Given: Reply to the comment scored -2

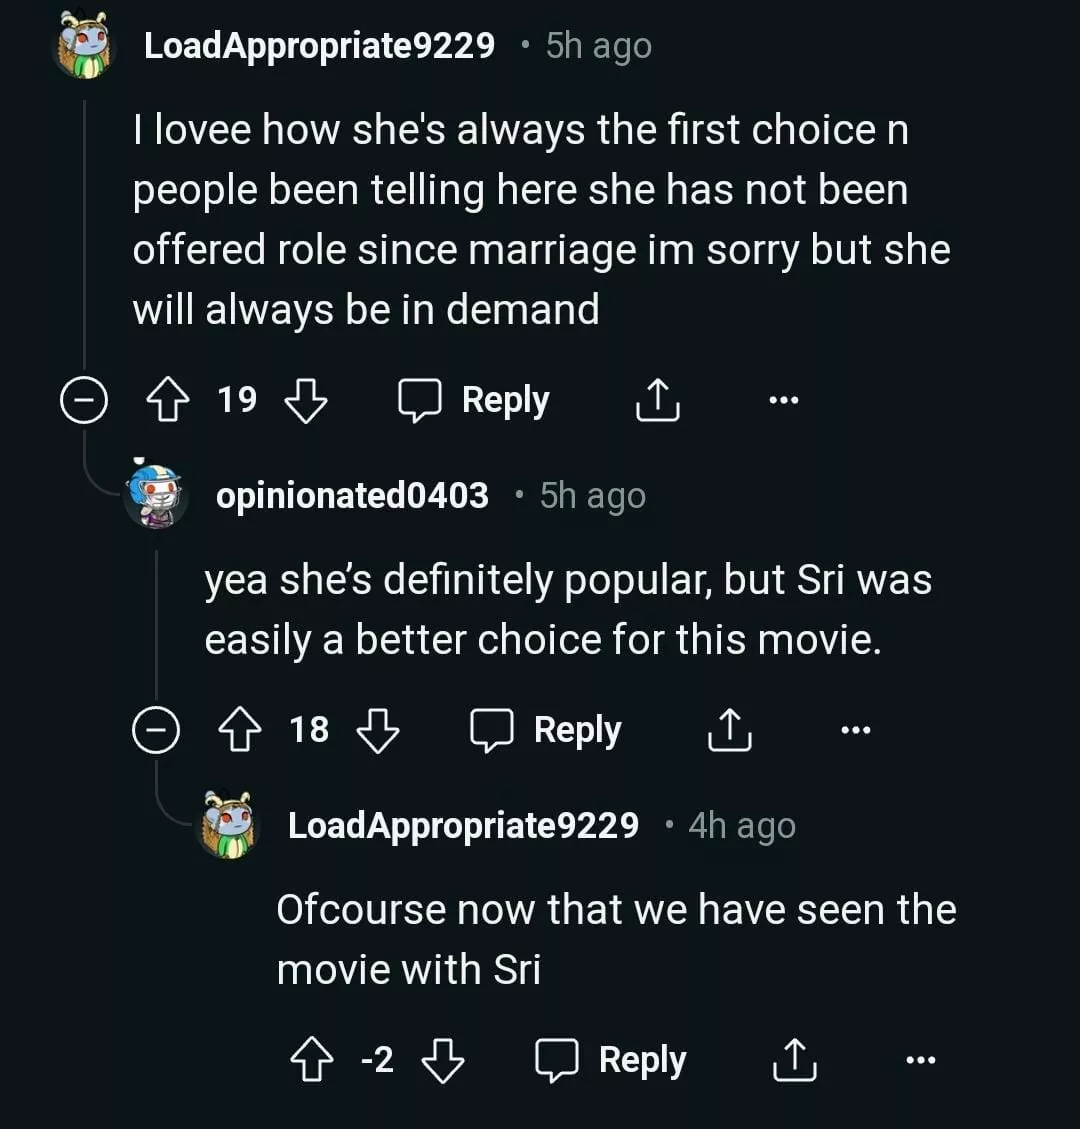Looking at the screenshot, I should tap(612, 1061).
